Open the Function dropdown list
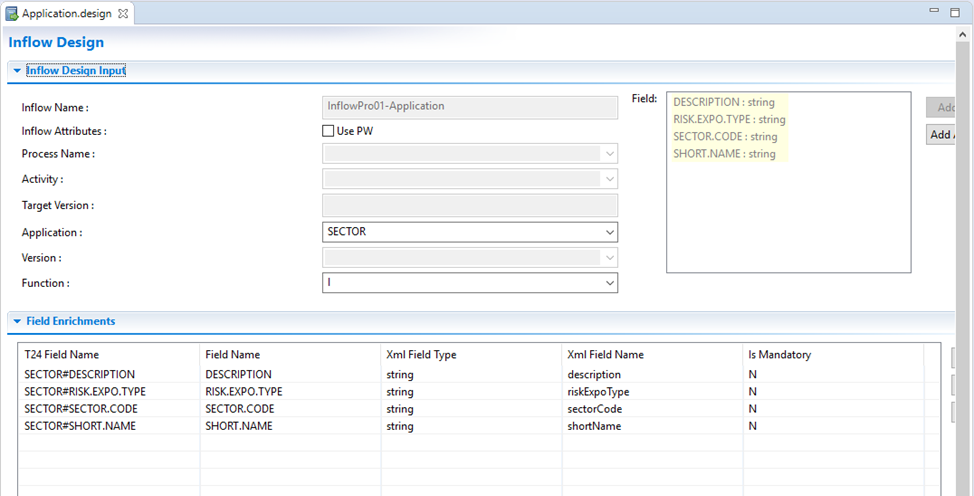Image resolution: width=974 pixels, height=496 pixels. click(x=609, y=284)
